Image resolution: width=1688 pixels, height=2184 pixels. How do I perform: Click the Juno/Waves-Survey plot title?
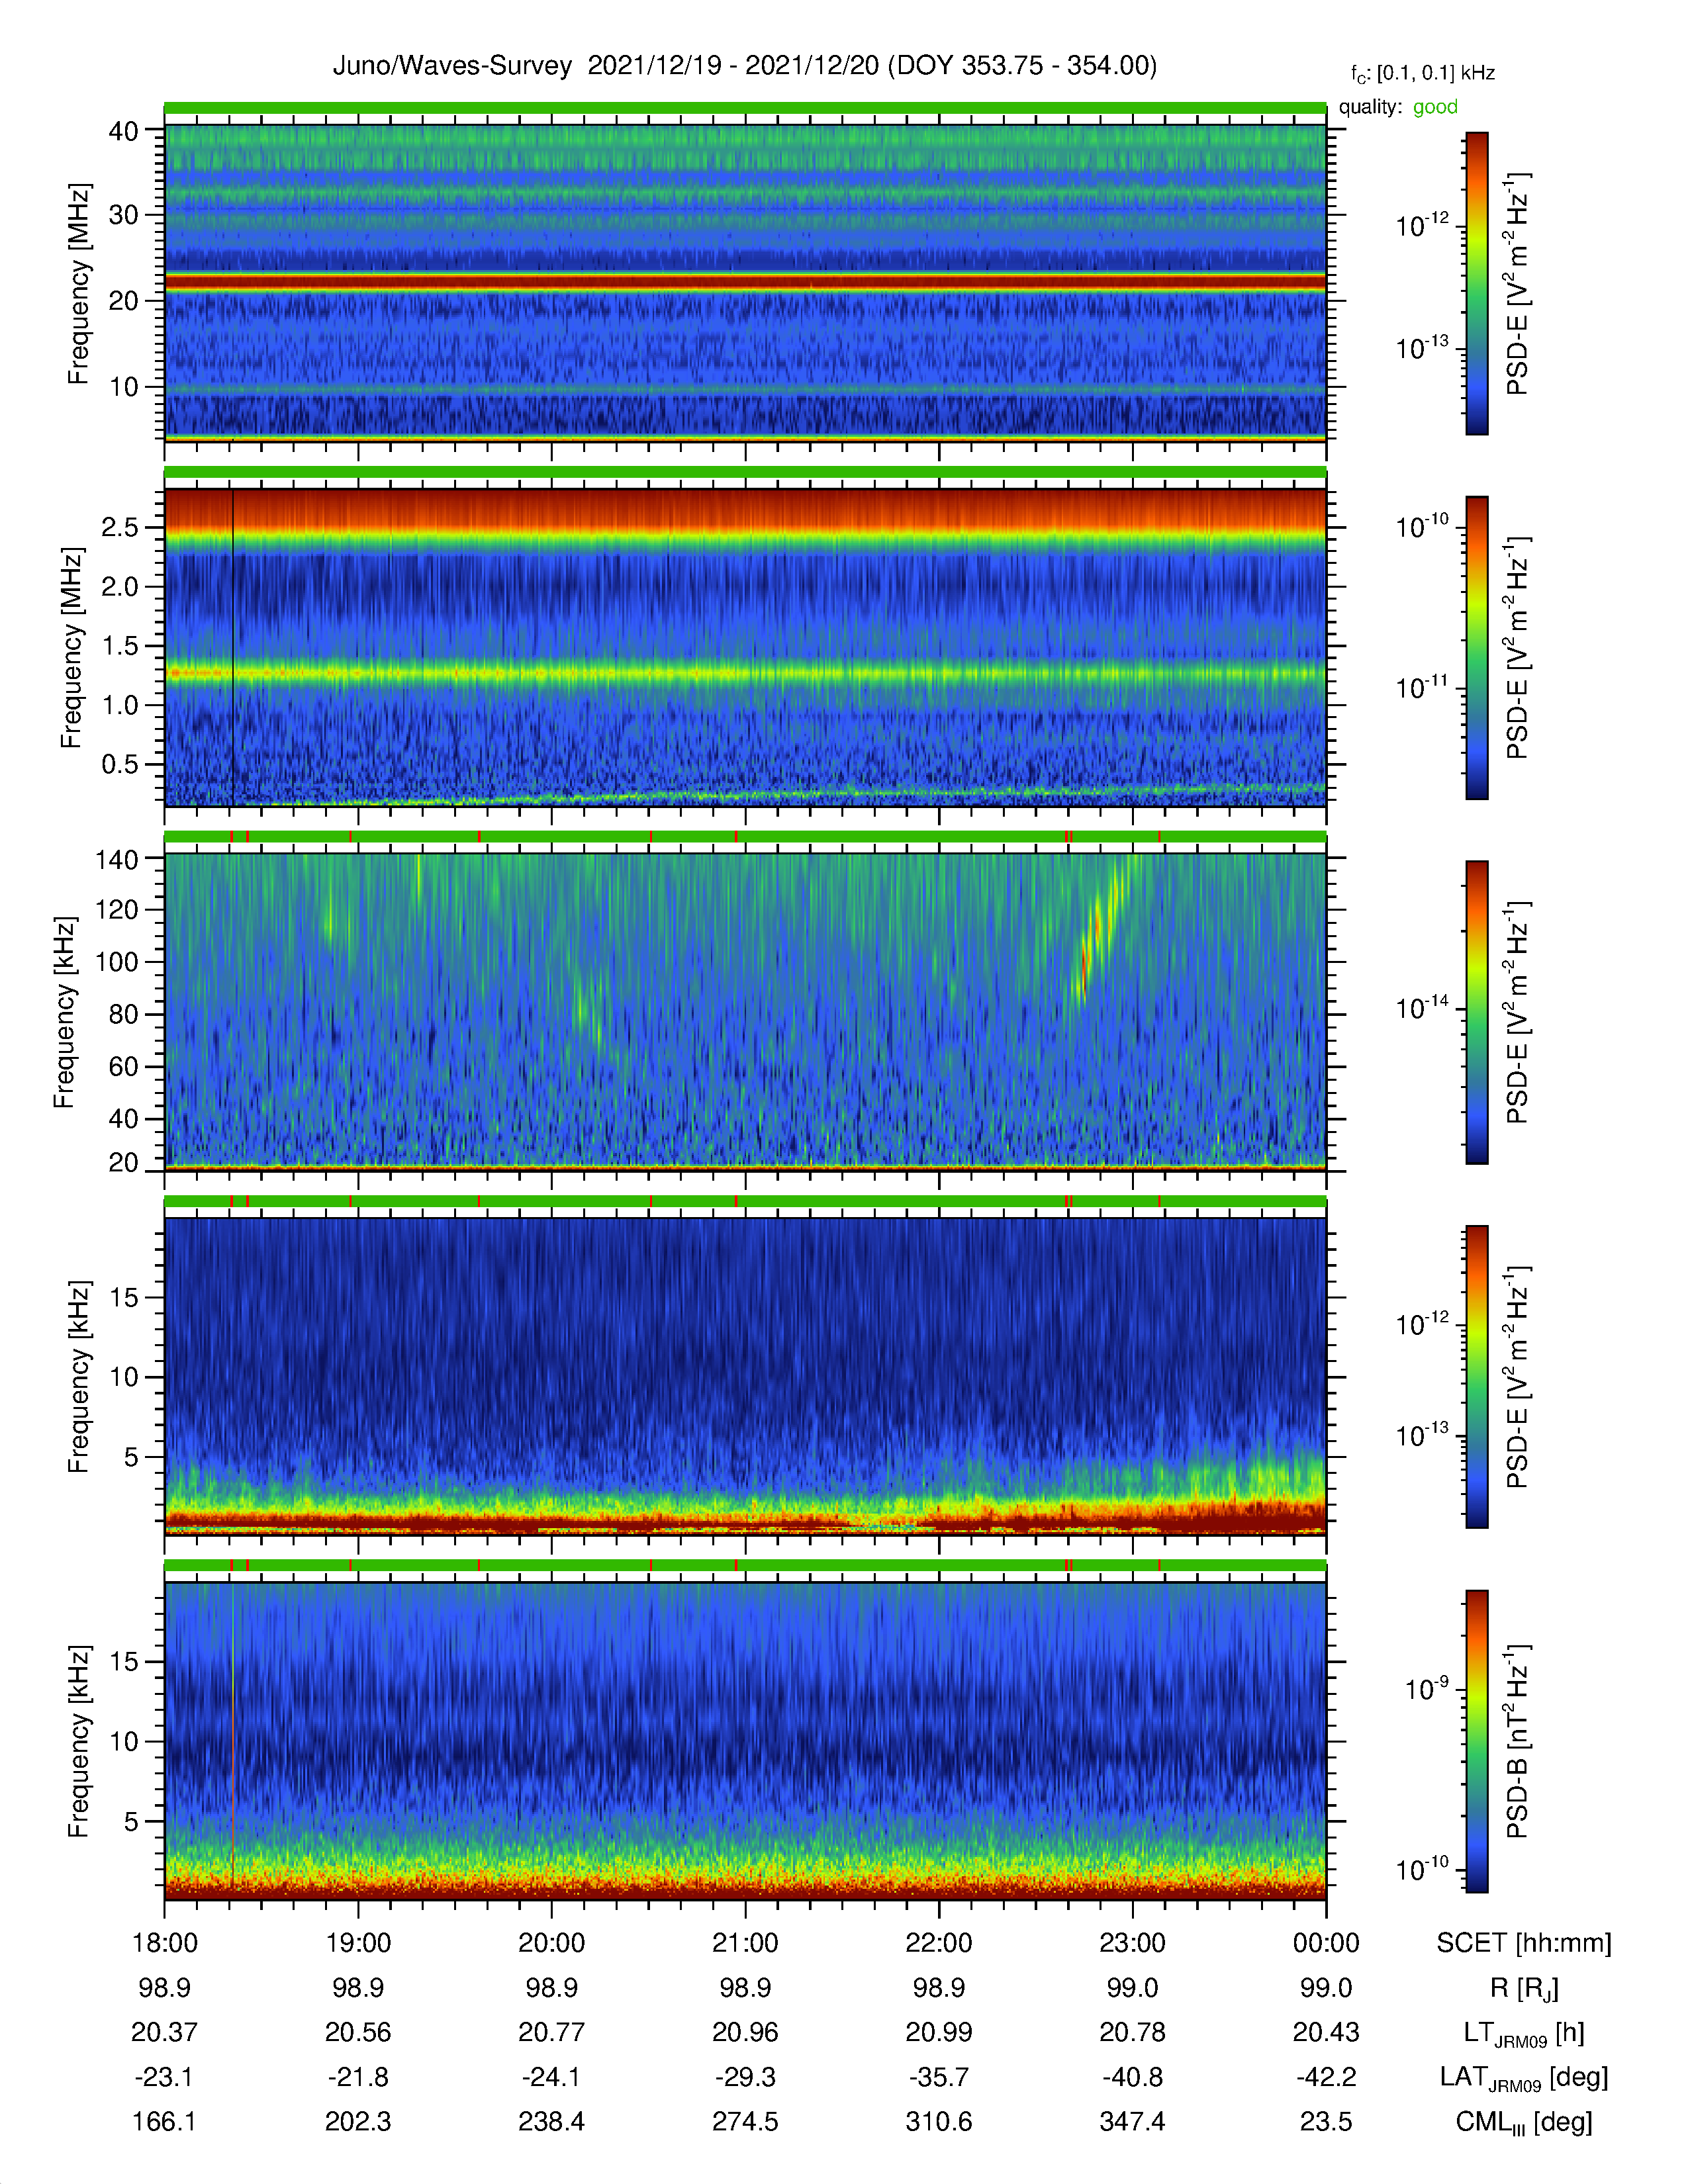pyautogui.click(x=745, y=66)
